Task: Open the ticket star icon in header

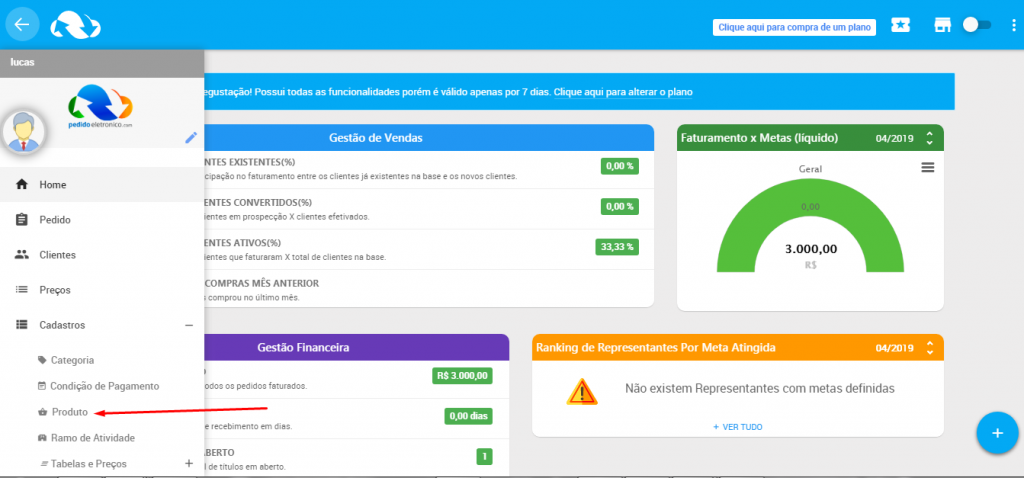Action: coord(901,25)
